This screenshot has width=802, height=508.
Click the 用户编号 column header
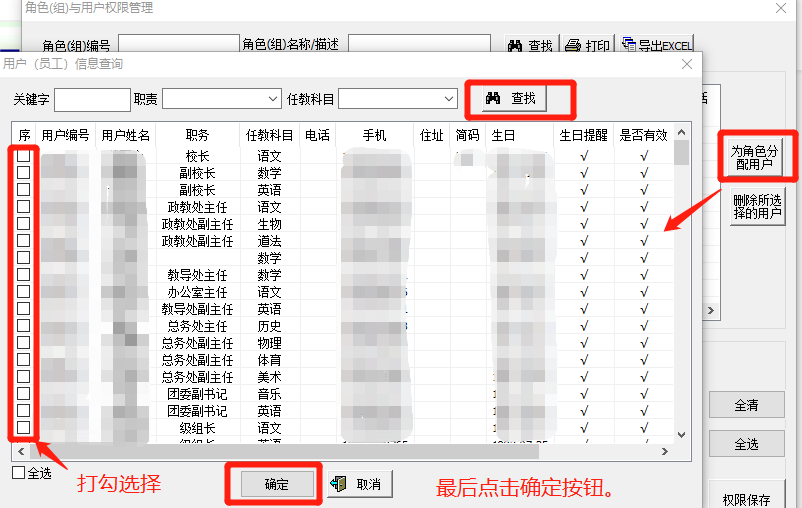[x=65, y=135]
